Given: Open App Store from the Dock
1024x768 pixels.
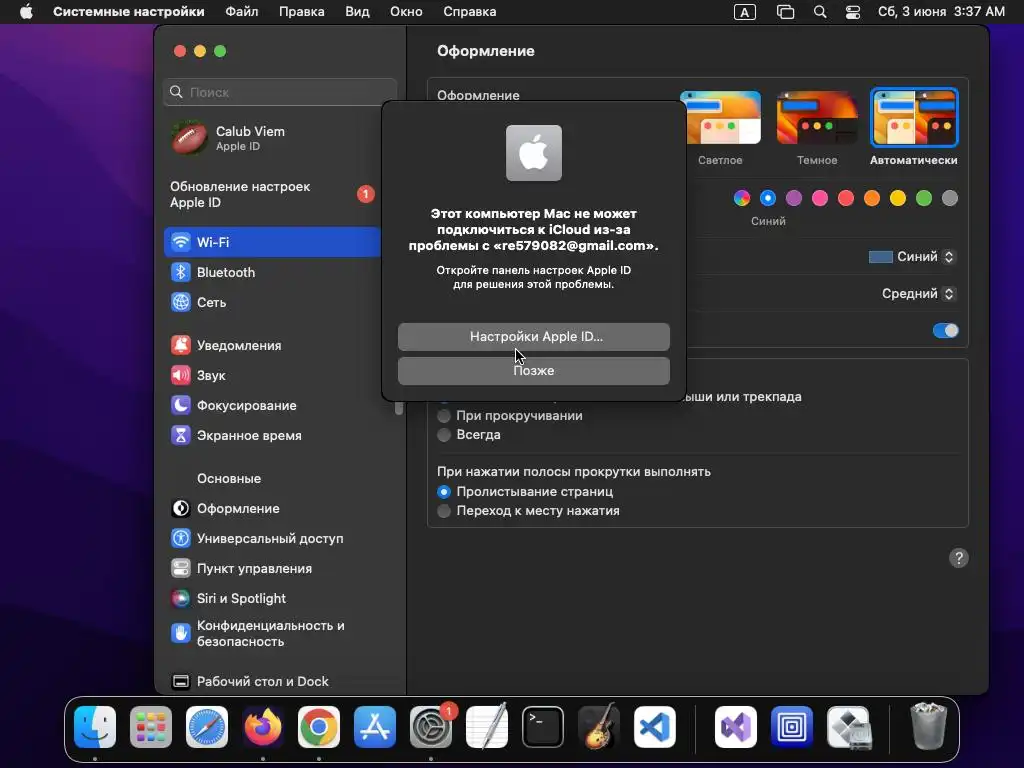Looking at the screenshot, I should pyautogui.click(x=375, y=727).
